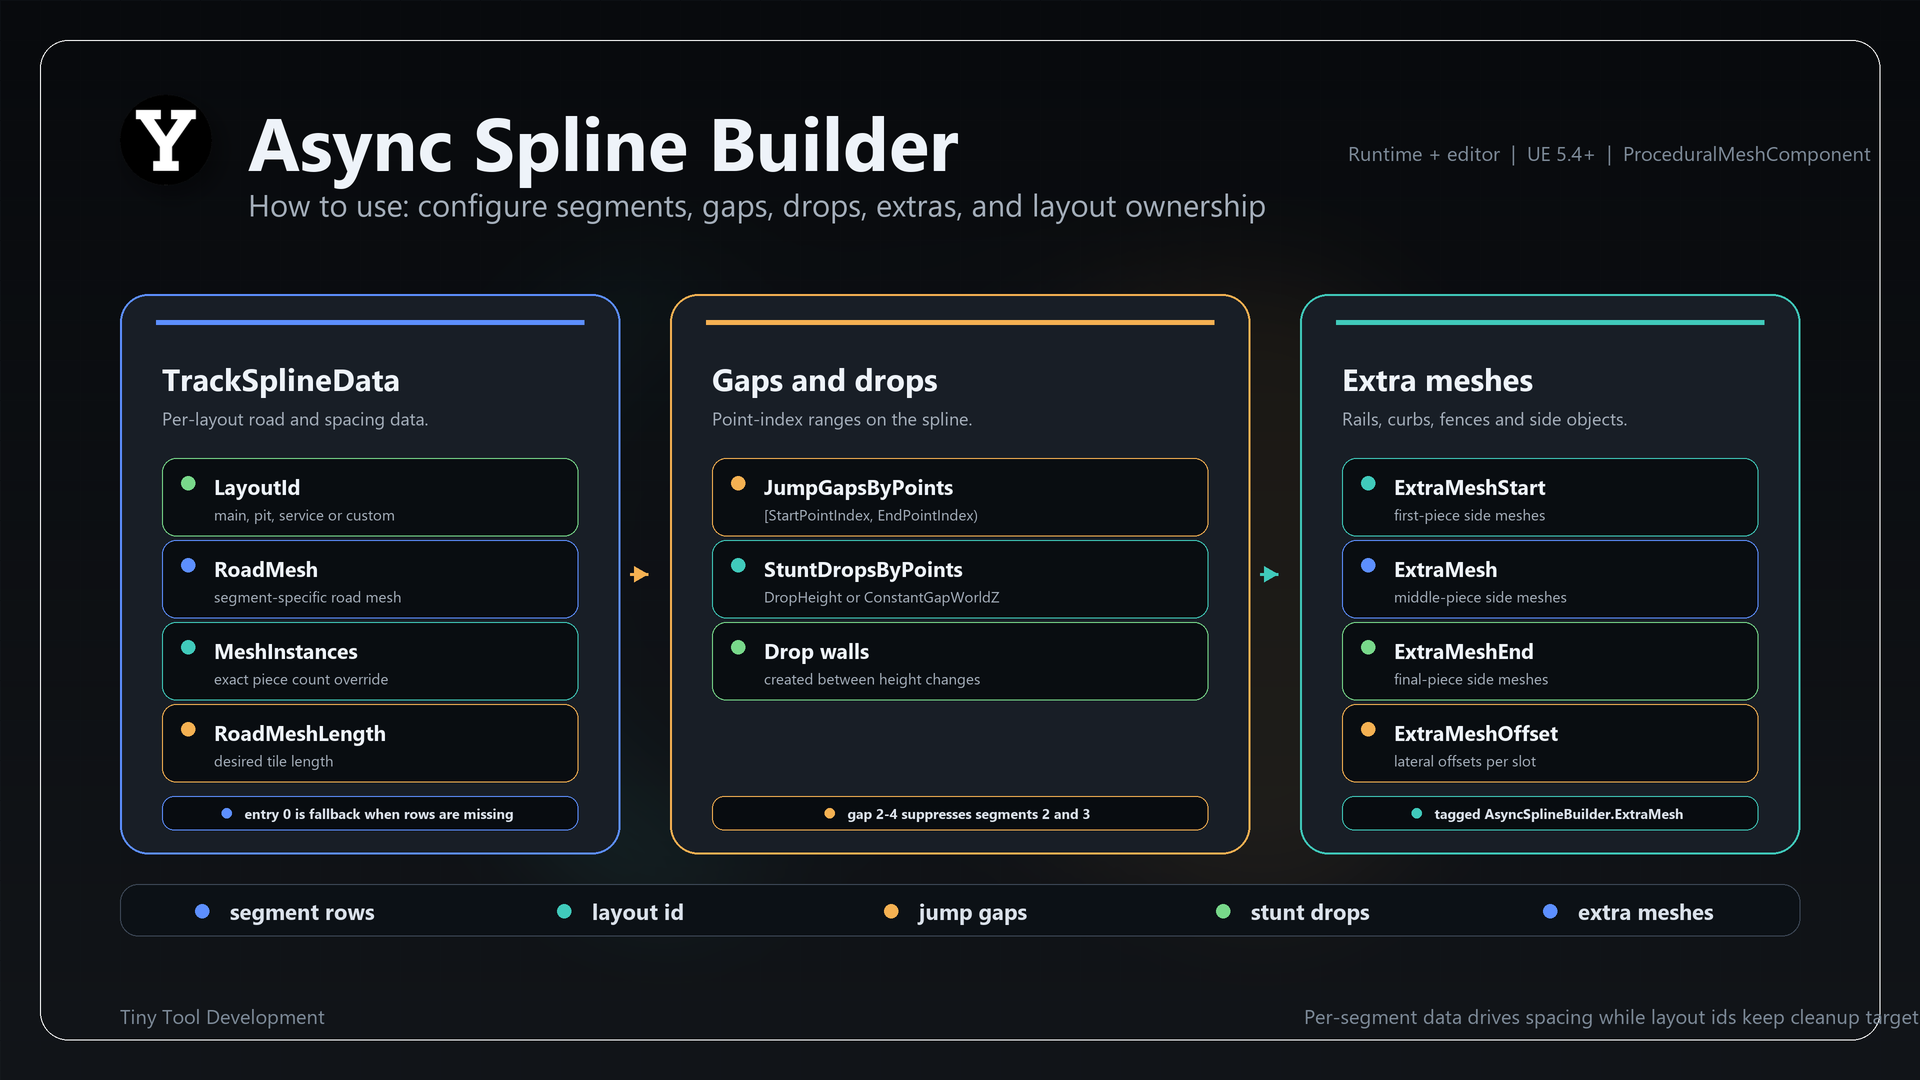This screenshot has width=1920, height=1080.
Task: Select the MeshInstances card
Action: (x=370, y=661)
